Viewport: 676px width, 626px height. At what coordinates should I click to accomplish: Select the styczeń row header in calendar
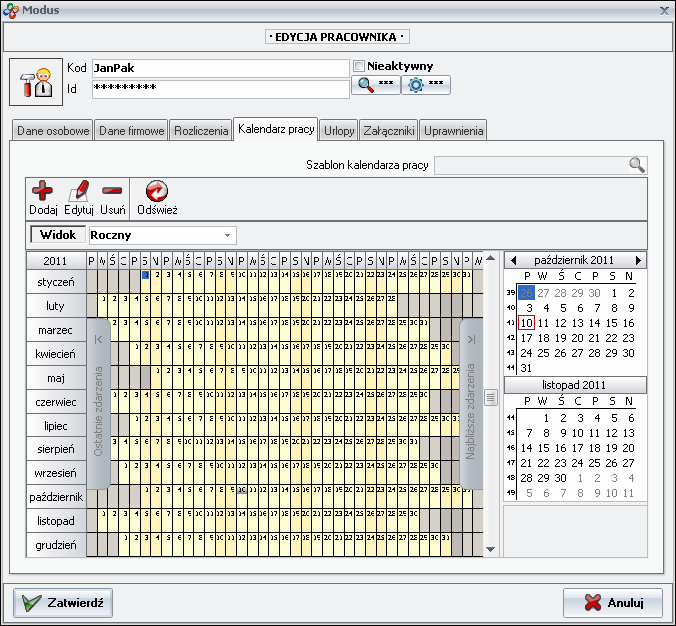pos(56,283)
